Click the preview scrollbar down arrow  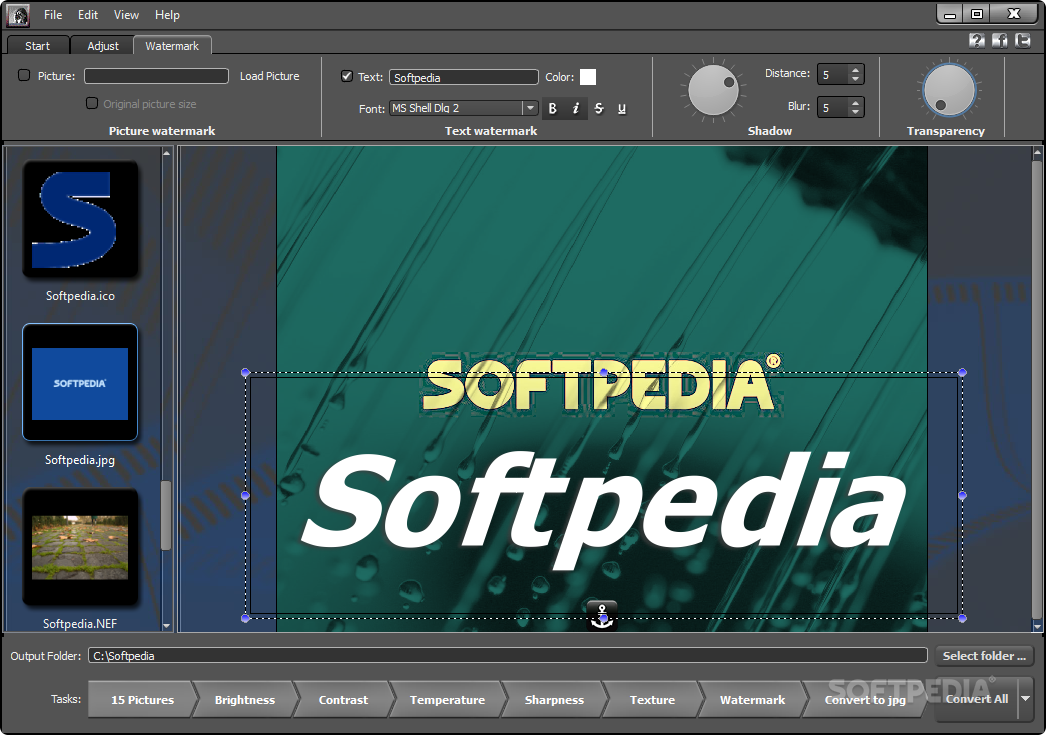pyautogui.click(x=1037, y=626)
